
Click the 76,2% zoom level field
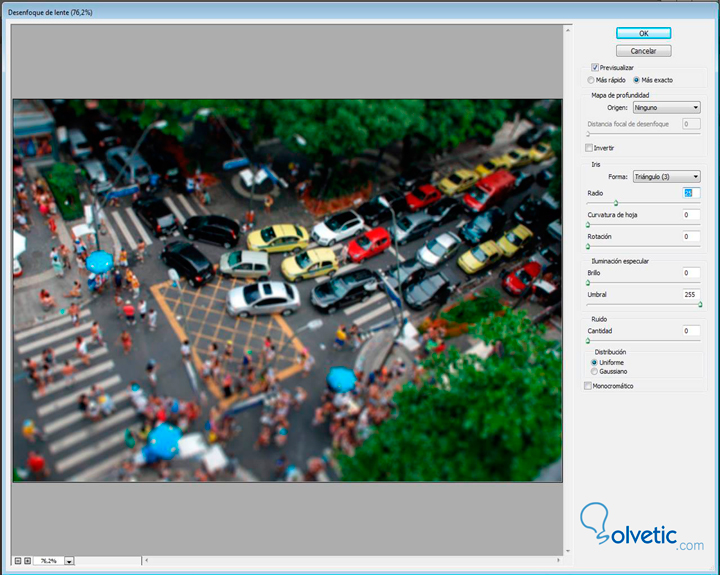[x=48, y=561]
